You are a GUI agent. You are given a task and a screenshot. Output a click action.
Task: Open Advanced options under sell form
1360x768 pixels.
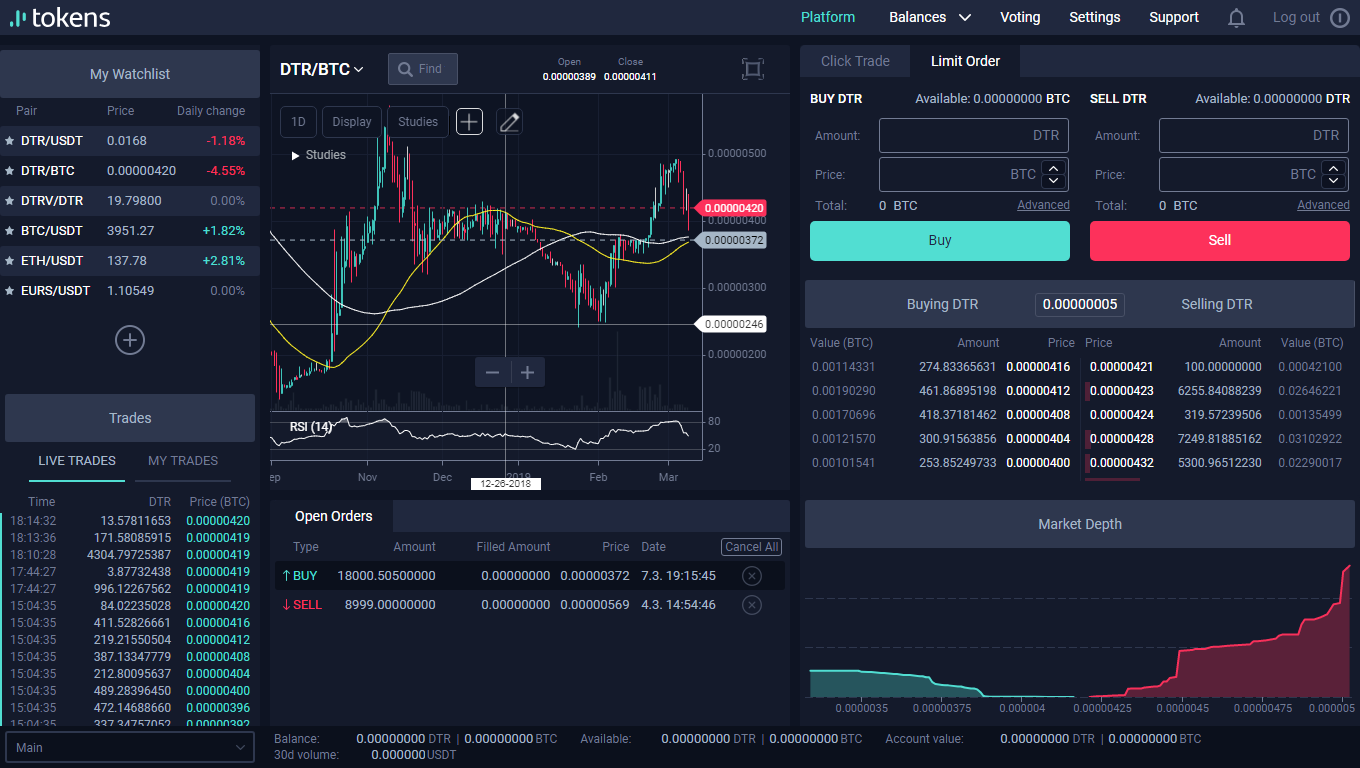point(1323,205)
